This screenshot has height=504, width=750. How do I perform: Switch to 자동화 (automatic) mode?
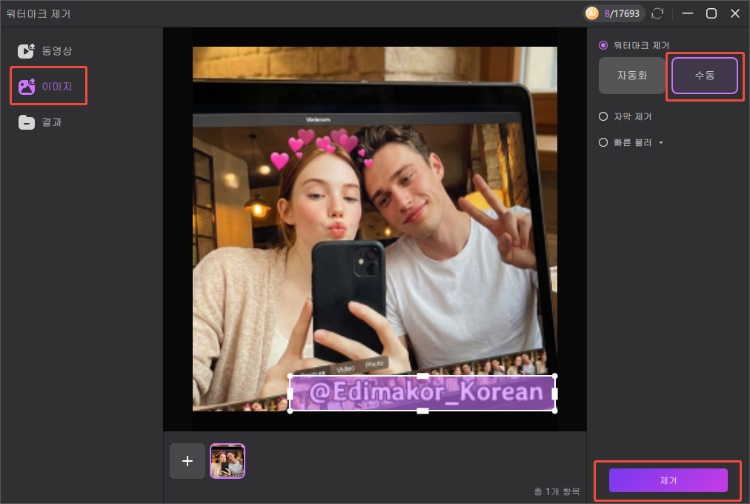click(x=631, y=76)
